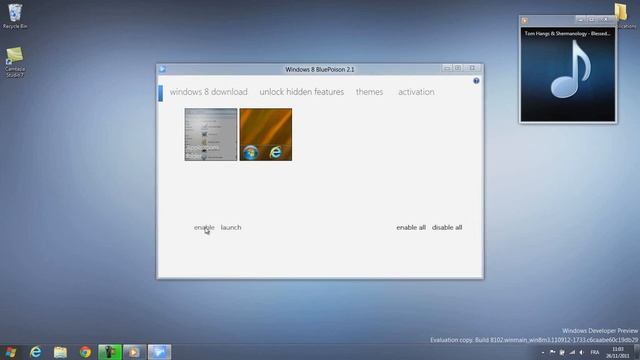Image resolution: width=640 pixels, height=360 pixels.
Task: Open the Action Center flag icon
Action: tap(552, 352)
